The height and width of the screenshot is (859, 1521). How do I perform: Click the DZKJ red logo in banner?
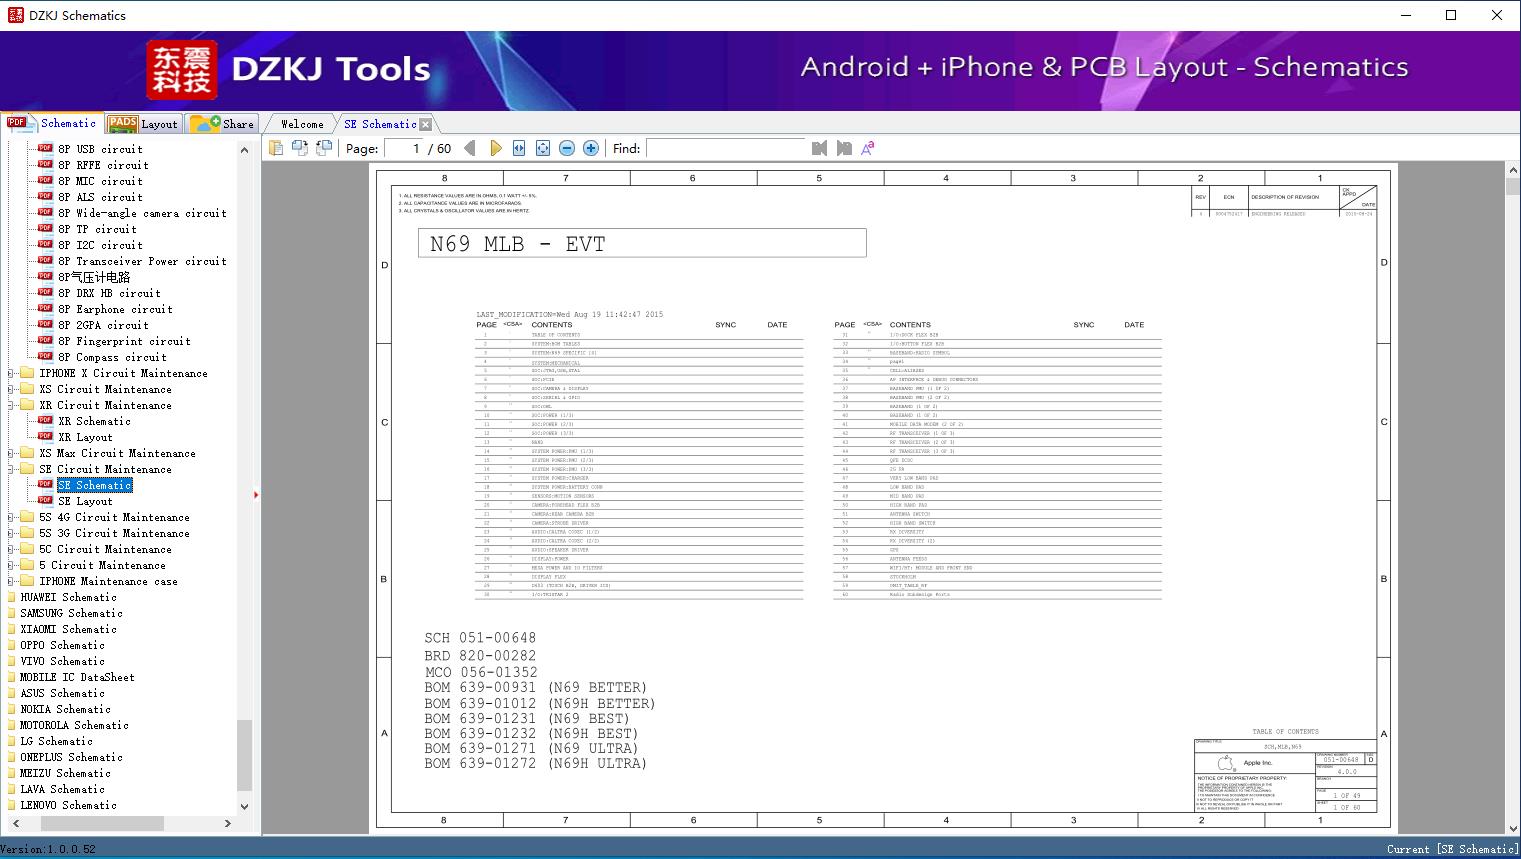click(x=182, y=69)
